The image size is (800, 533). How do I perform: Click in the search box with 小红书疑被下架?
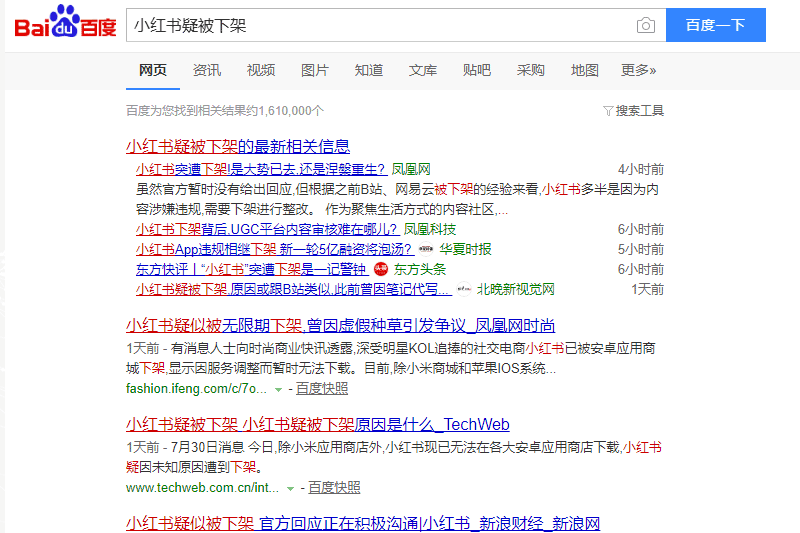tap(396, 25)
